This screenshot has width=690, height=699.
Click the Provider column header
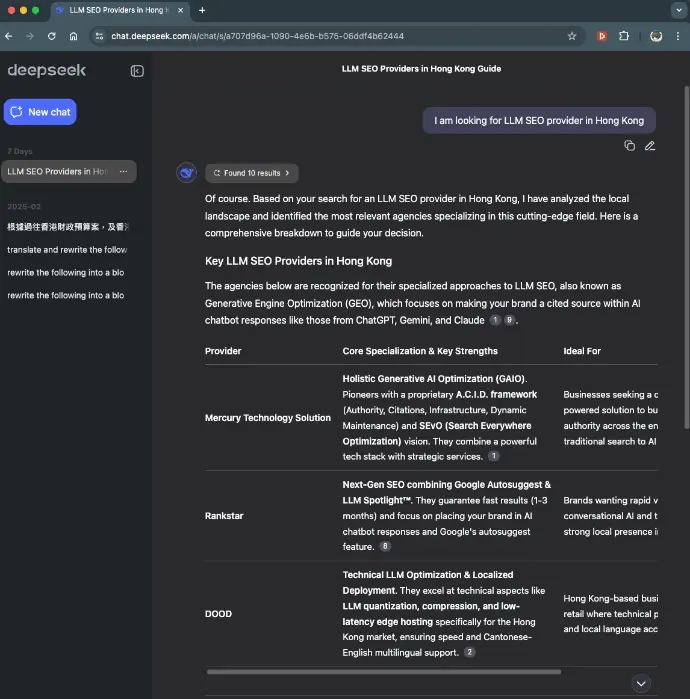tap(223, 351)
